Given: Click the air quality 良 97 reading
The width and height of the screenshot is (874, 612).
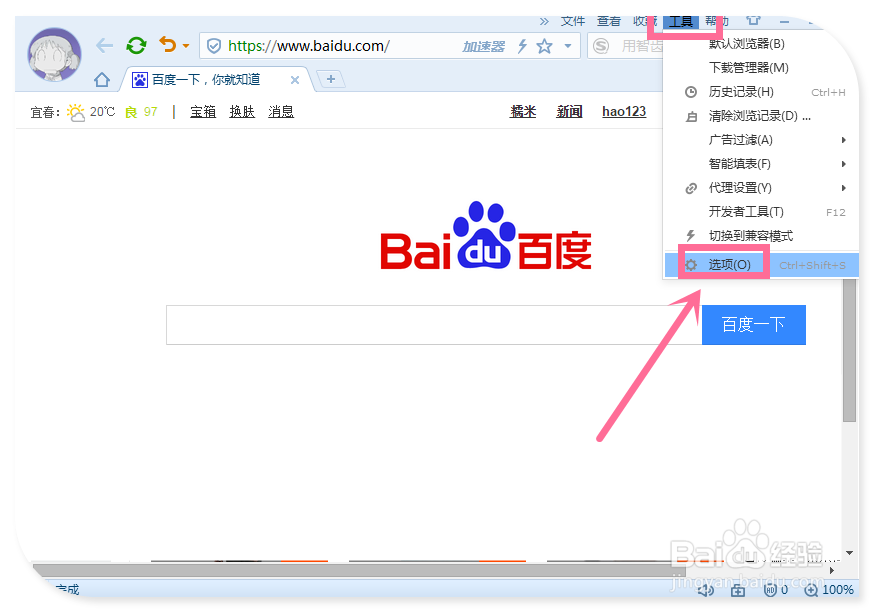Looking at the screenshot, I should [141, 112].
